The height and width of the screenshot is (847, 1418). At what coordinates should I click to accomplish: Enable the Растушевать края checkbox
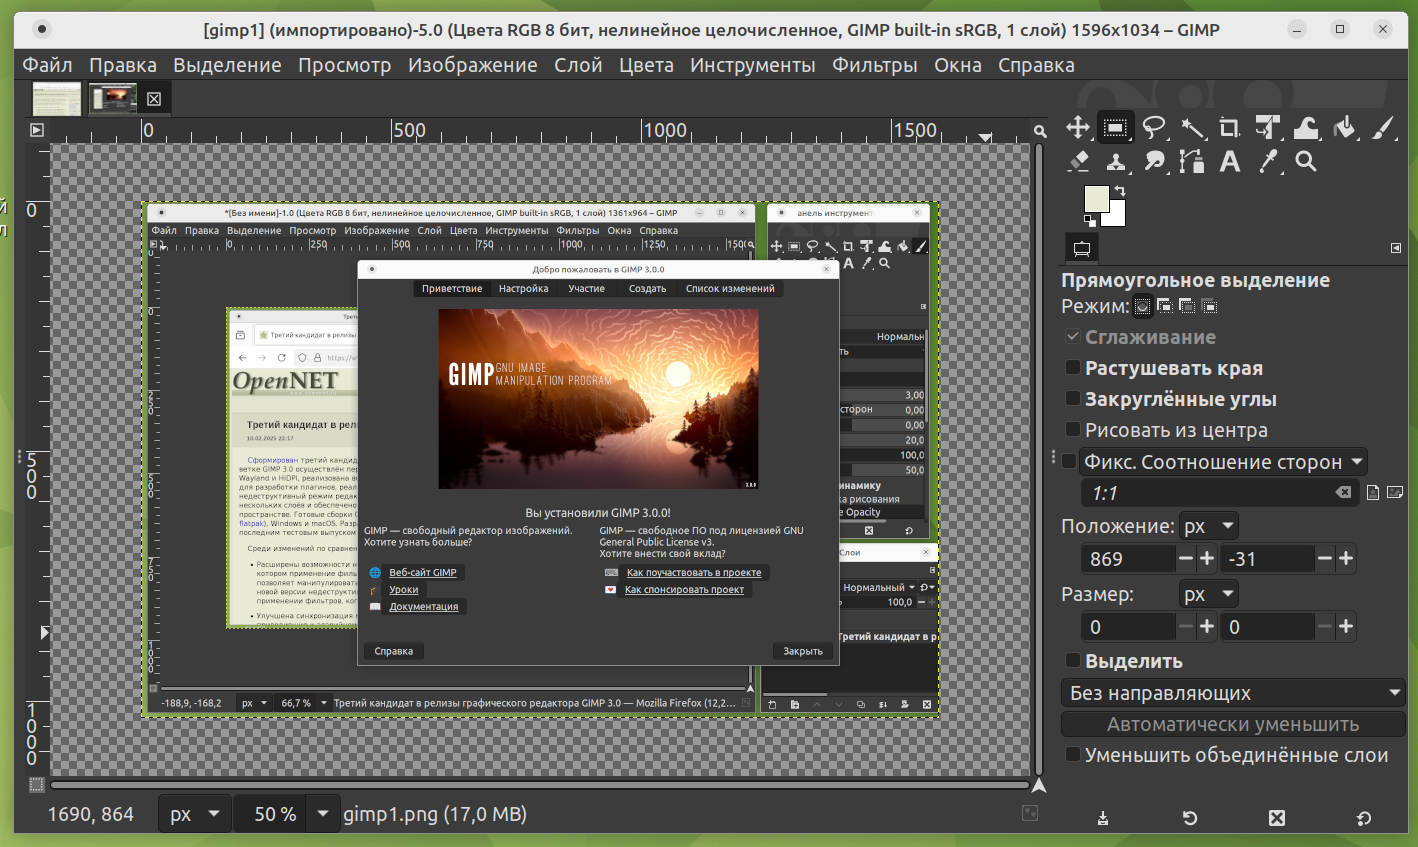point(1073,368)
